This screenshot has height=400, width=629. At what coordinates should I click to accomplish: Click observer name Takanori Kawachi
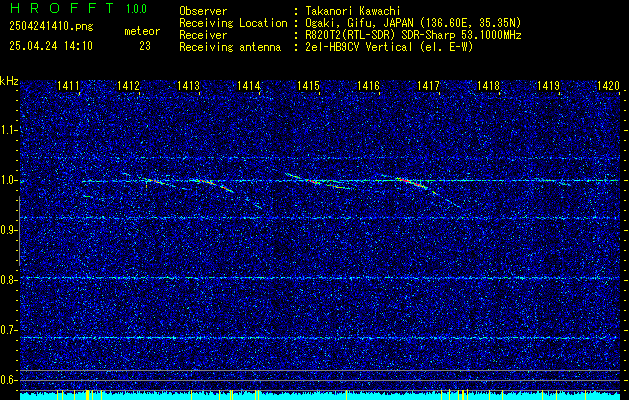coord(353,11)
